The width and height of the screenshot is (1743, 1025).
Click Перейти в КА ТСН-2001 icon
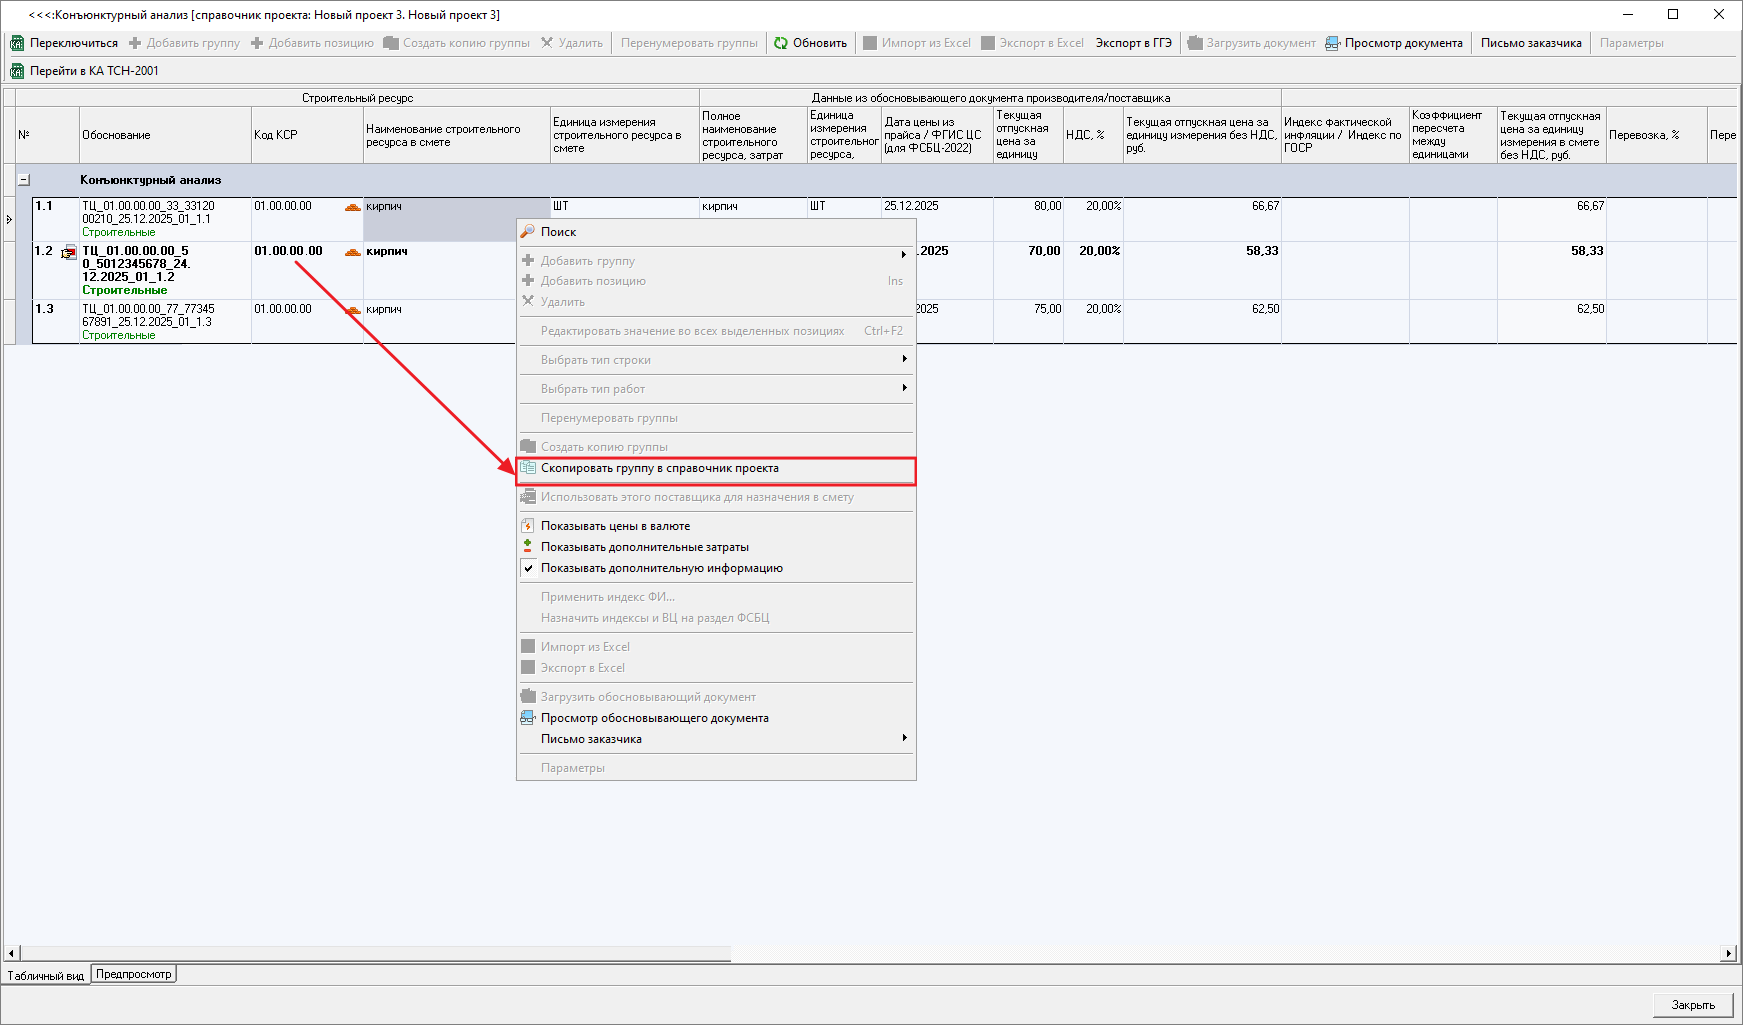(17, 71)
